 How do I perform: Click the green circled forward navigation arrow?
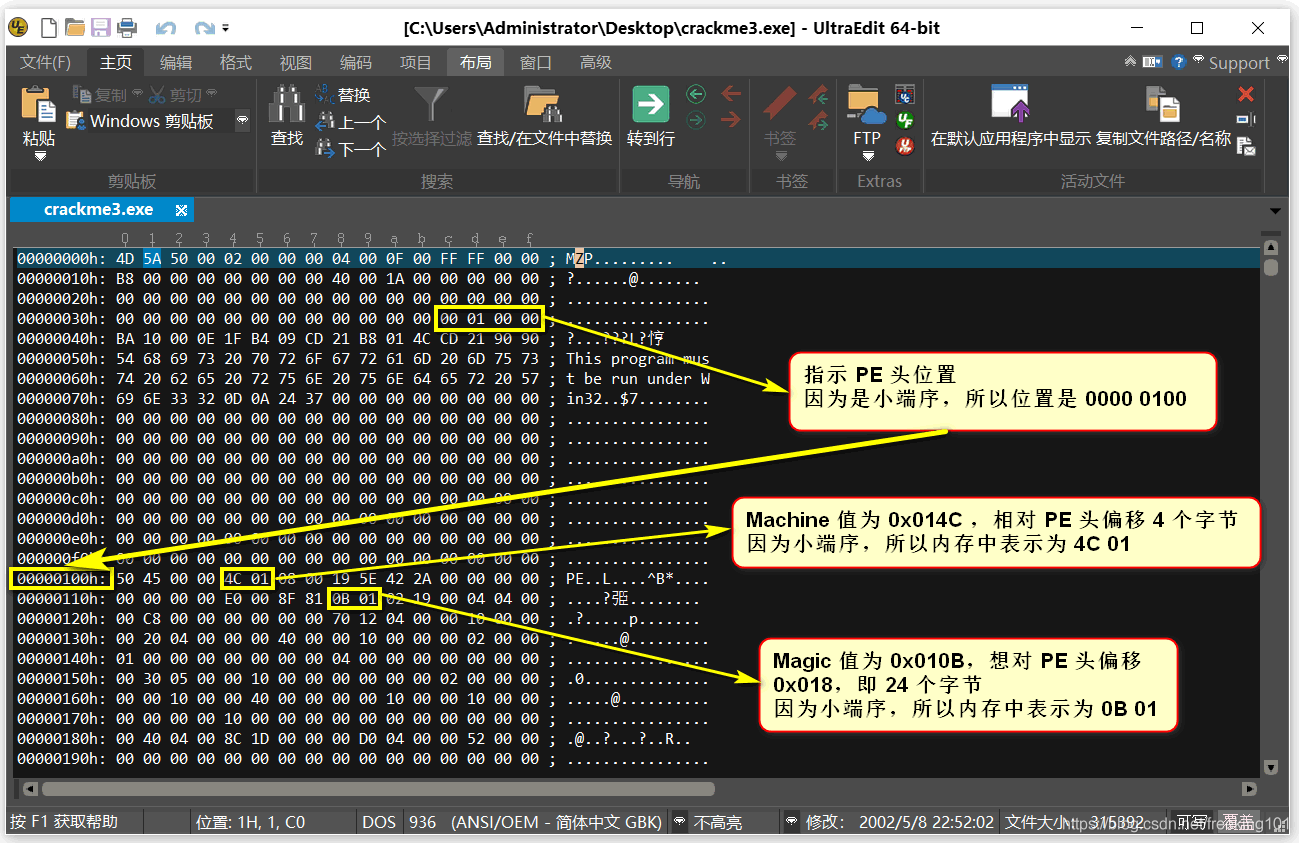(x=696, y=120)
